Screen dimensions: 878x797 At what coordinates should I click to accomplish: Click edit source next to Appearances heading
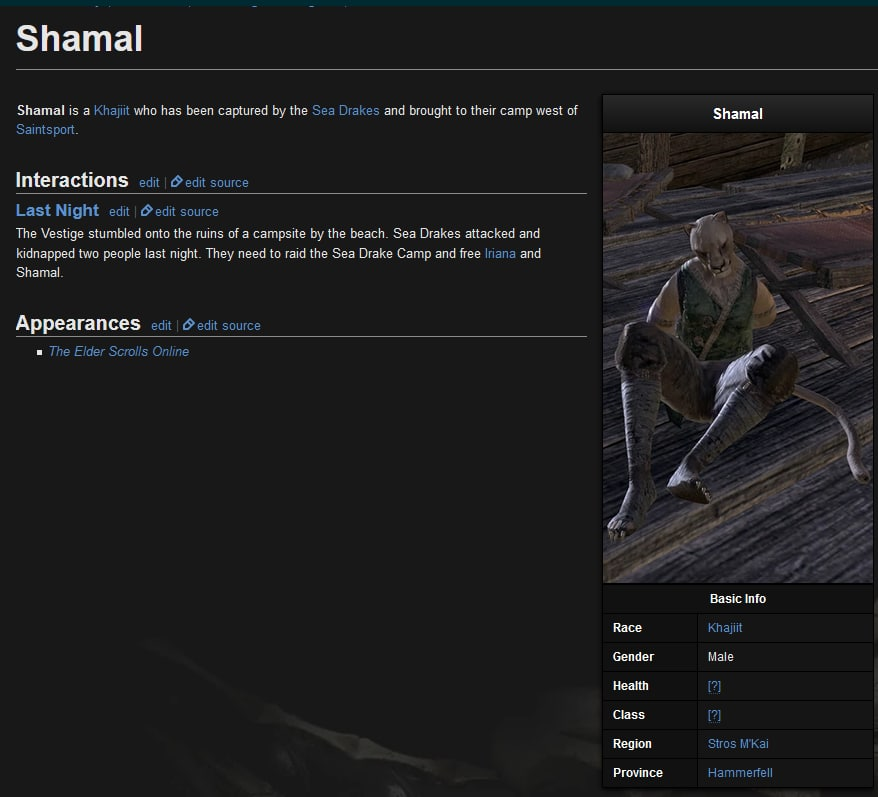tap(228, 325)
